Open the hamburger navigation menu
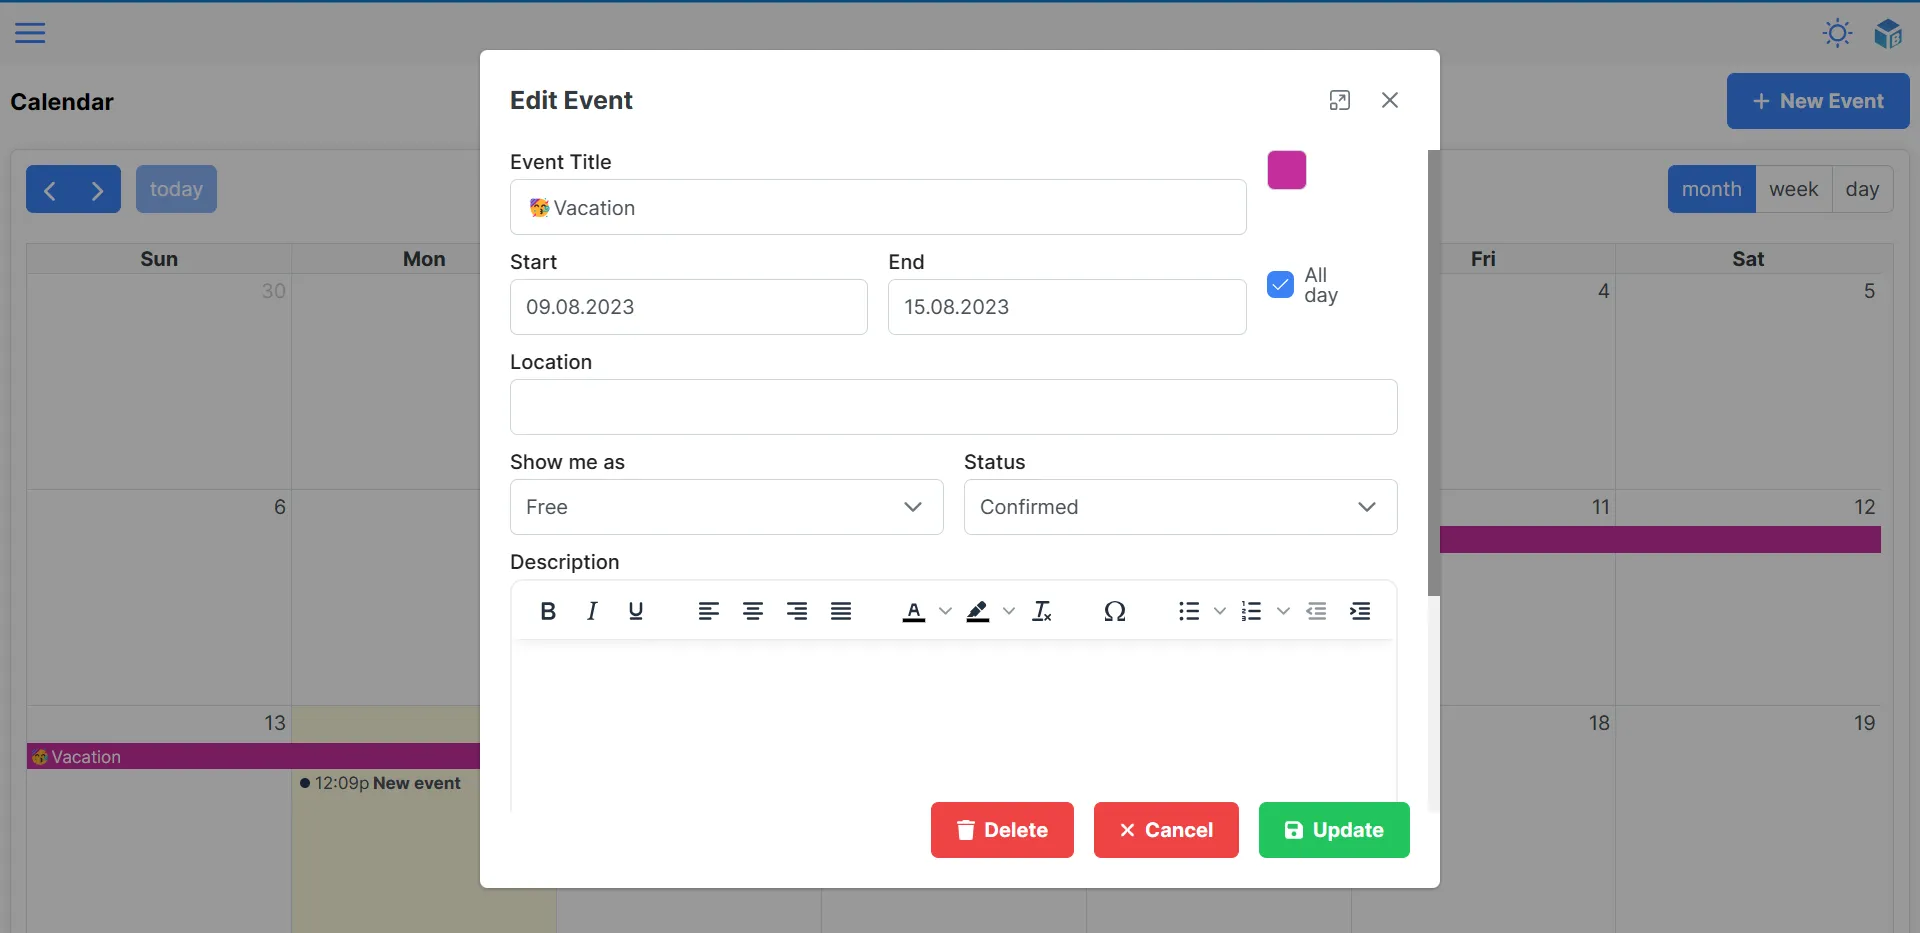This screenshot has width=1920, height=933. [x=30, y=33]
